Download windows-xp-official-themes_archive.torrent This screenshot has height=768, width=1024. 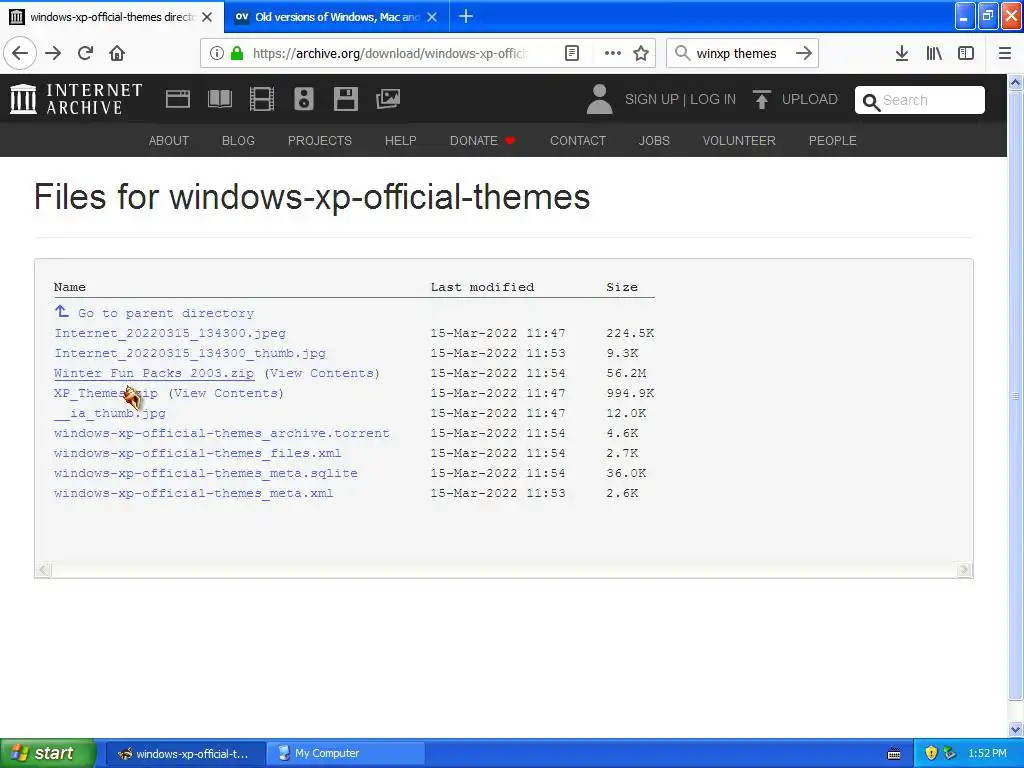pyautogui.click(x=222, y=434)
